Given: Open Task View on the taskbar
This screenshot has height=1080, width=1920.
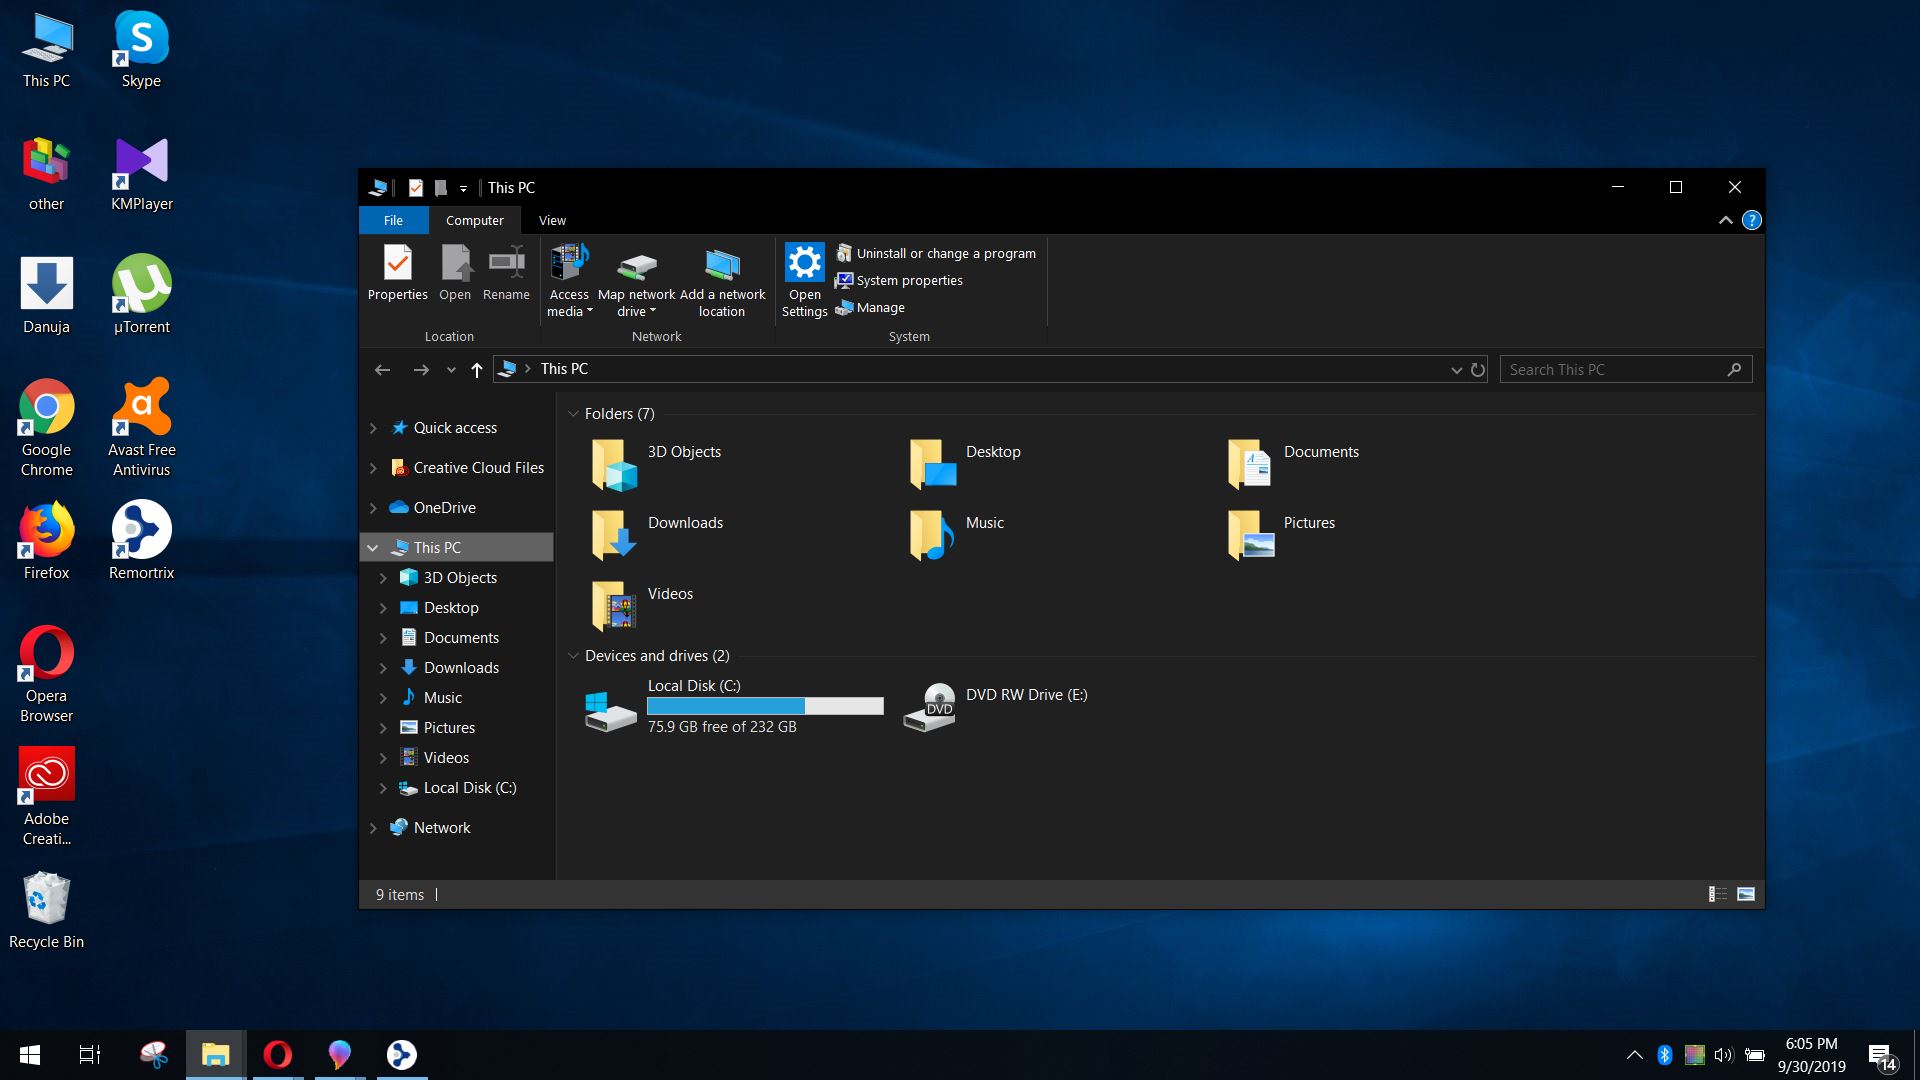Looking at the screenshot, I should pyautogui.click(x=90, y=1055).
